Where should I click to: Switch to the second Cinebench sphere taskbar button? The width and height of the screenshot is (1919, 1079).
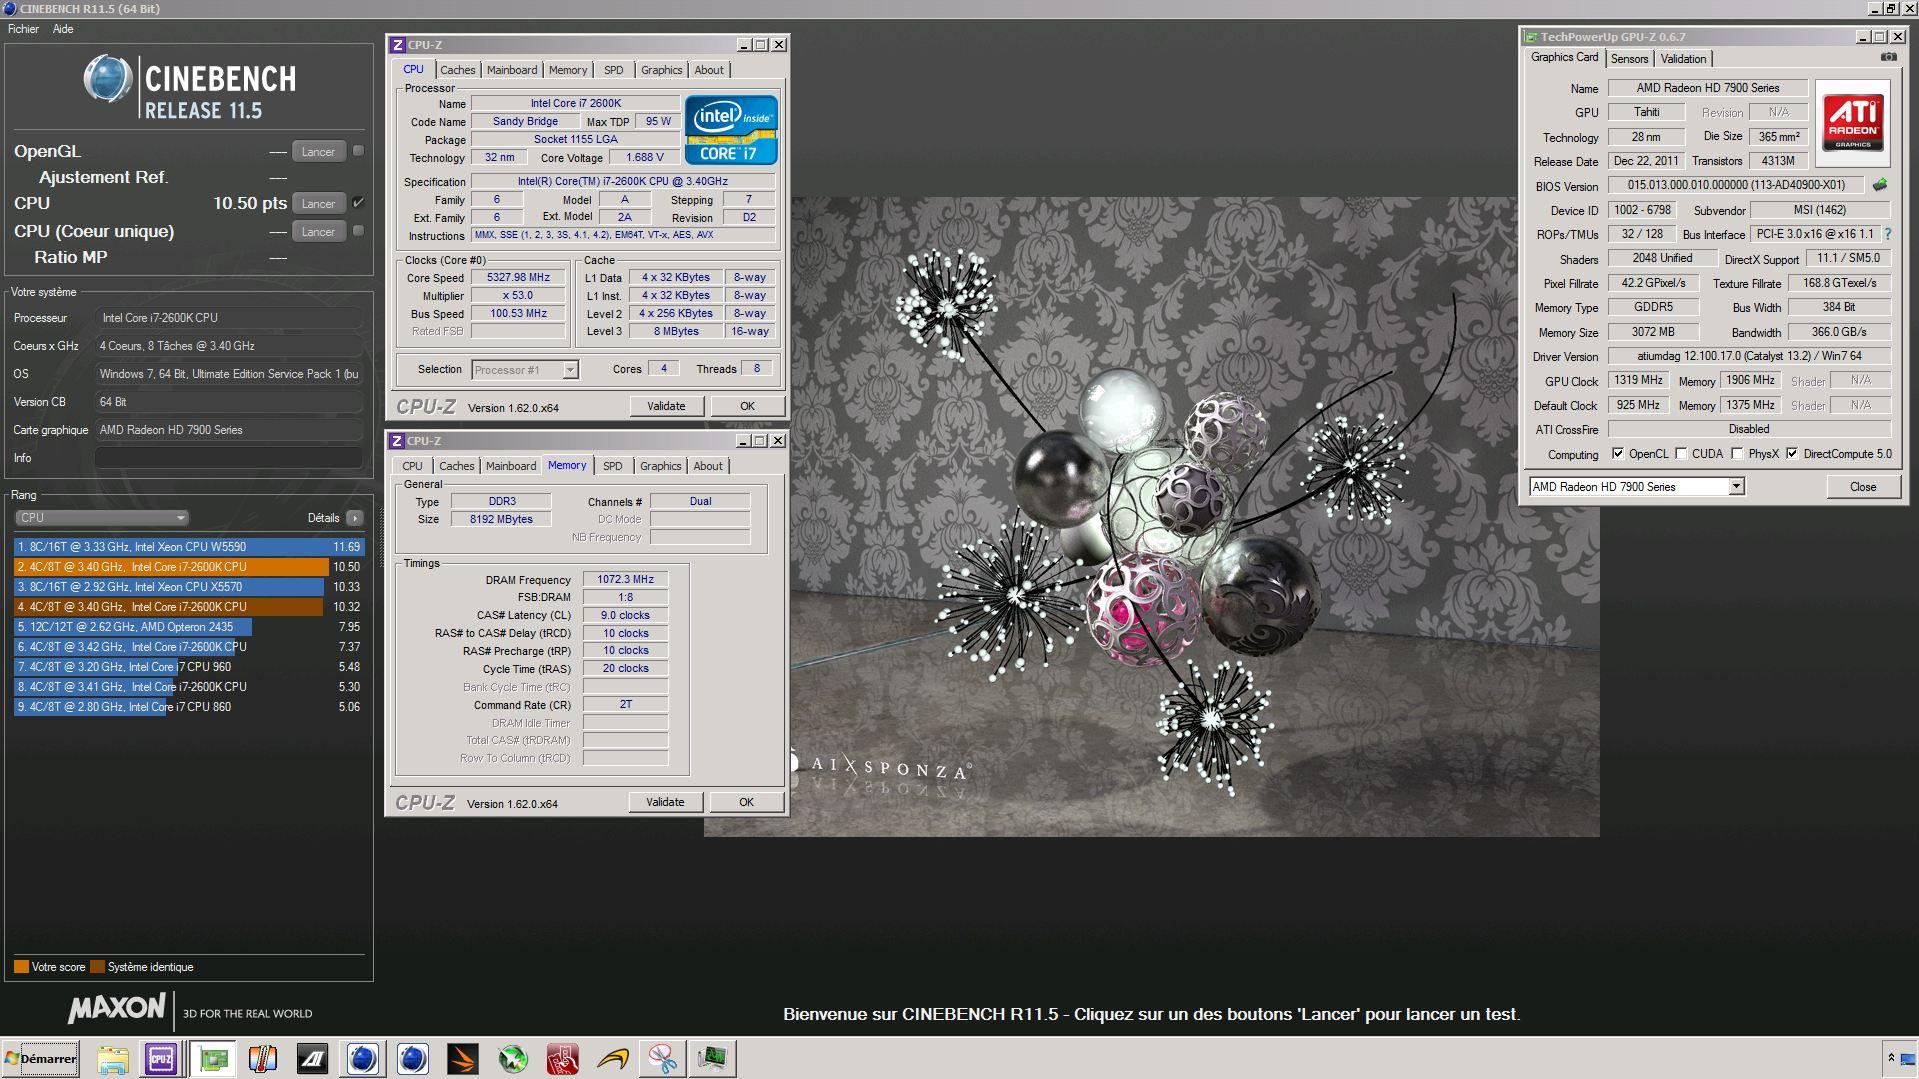[x=413, y=1059]
